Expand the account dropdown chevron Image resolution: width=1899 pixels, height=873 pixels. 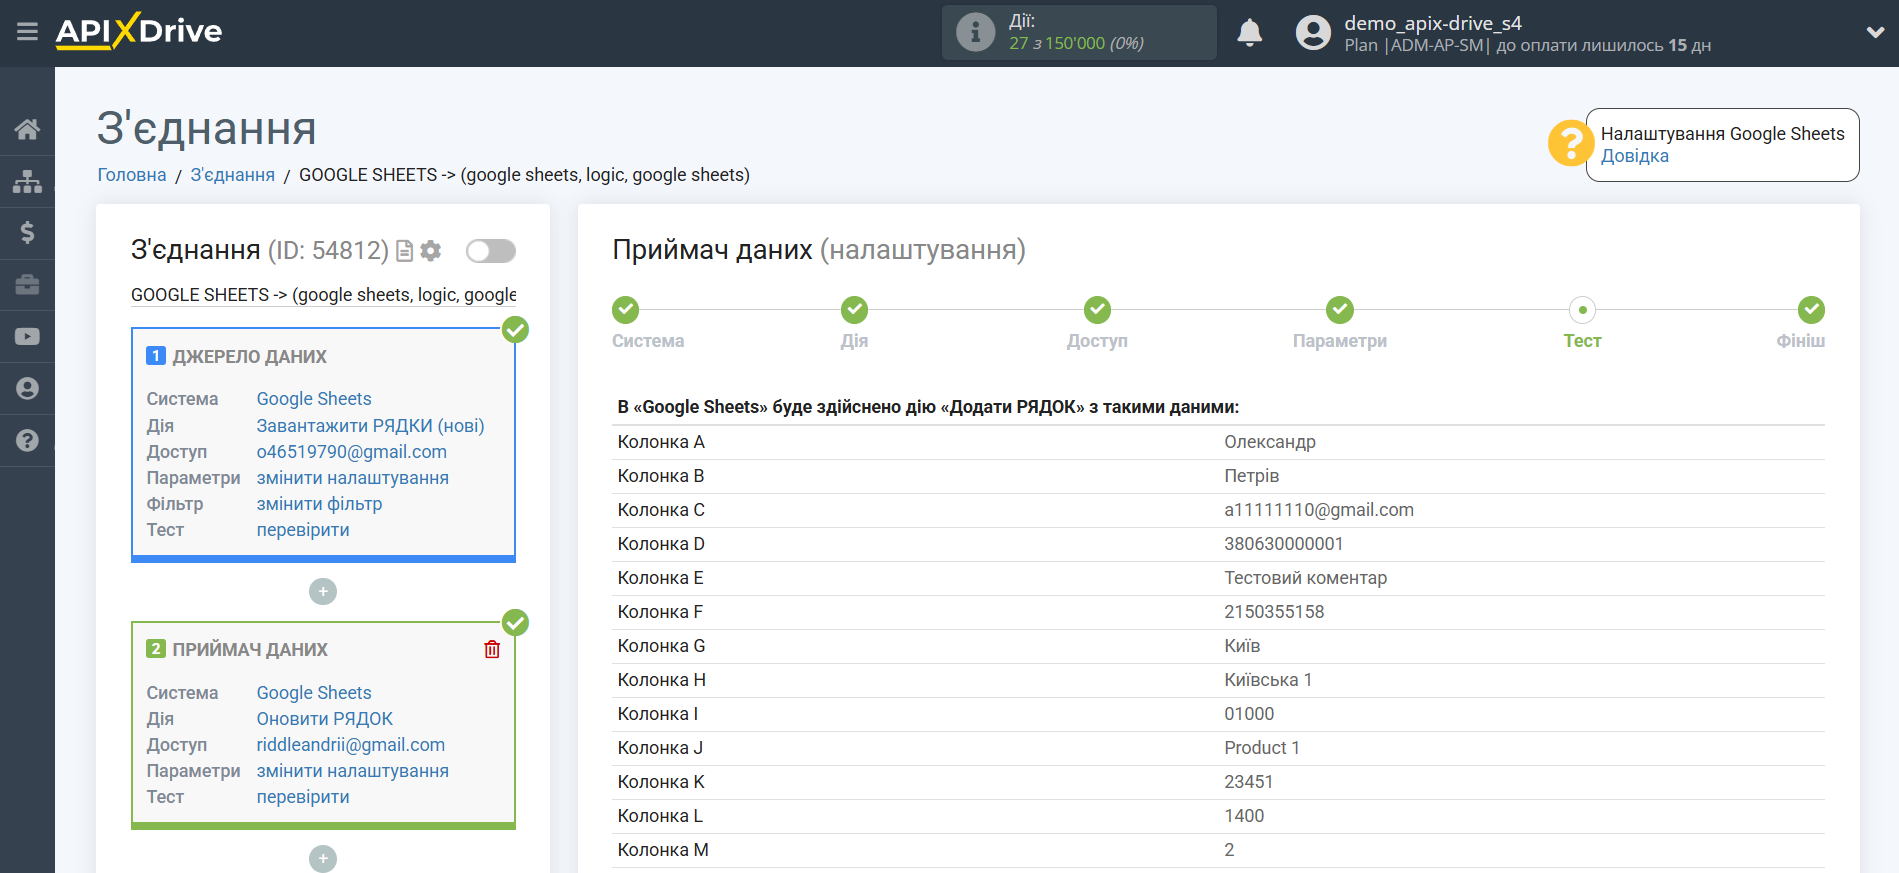click(x=1875, y=32)
